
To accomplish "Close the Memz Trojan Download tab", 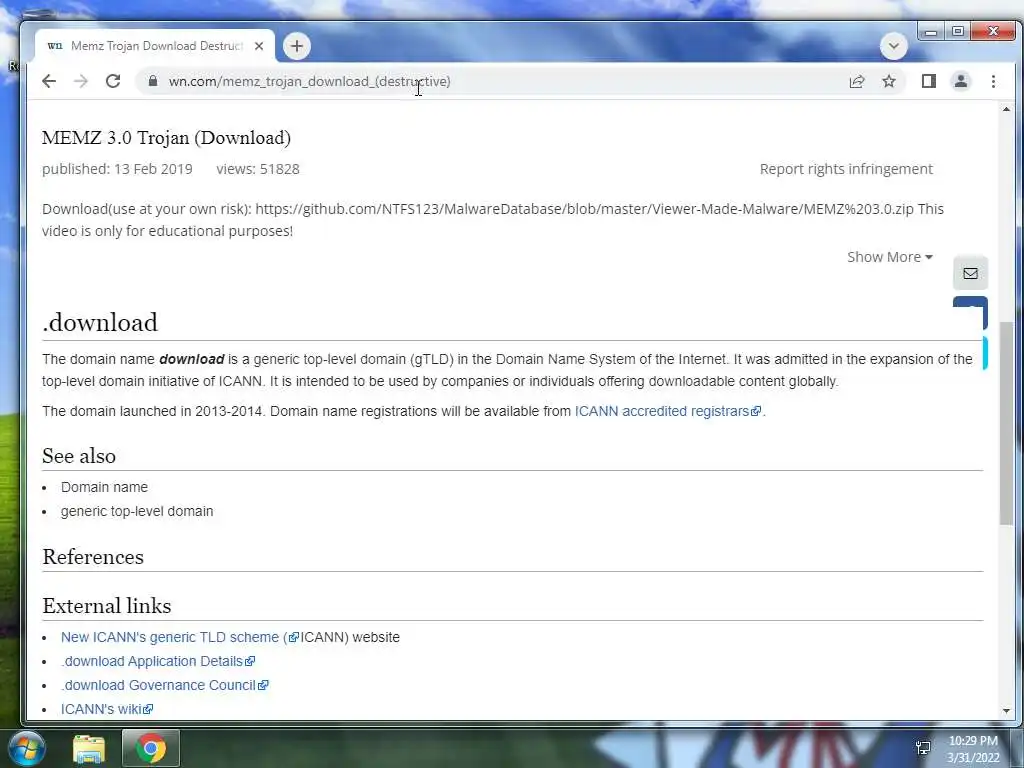I will tap(259, 46).
